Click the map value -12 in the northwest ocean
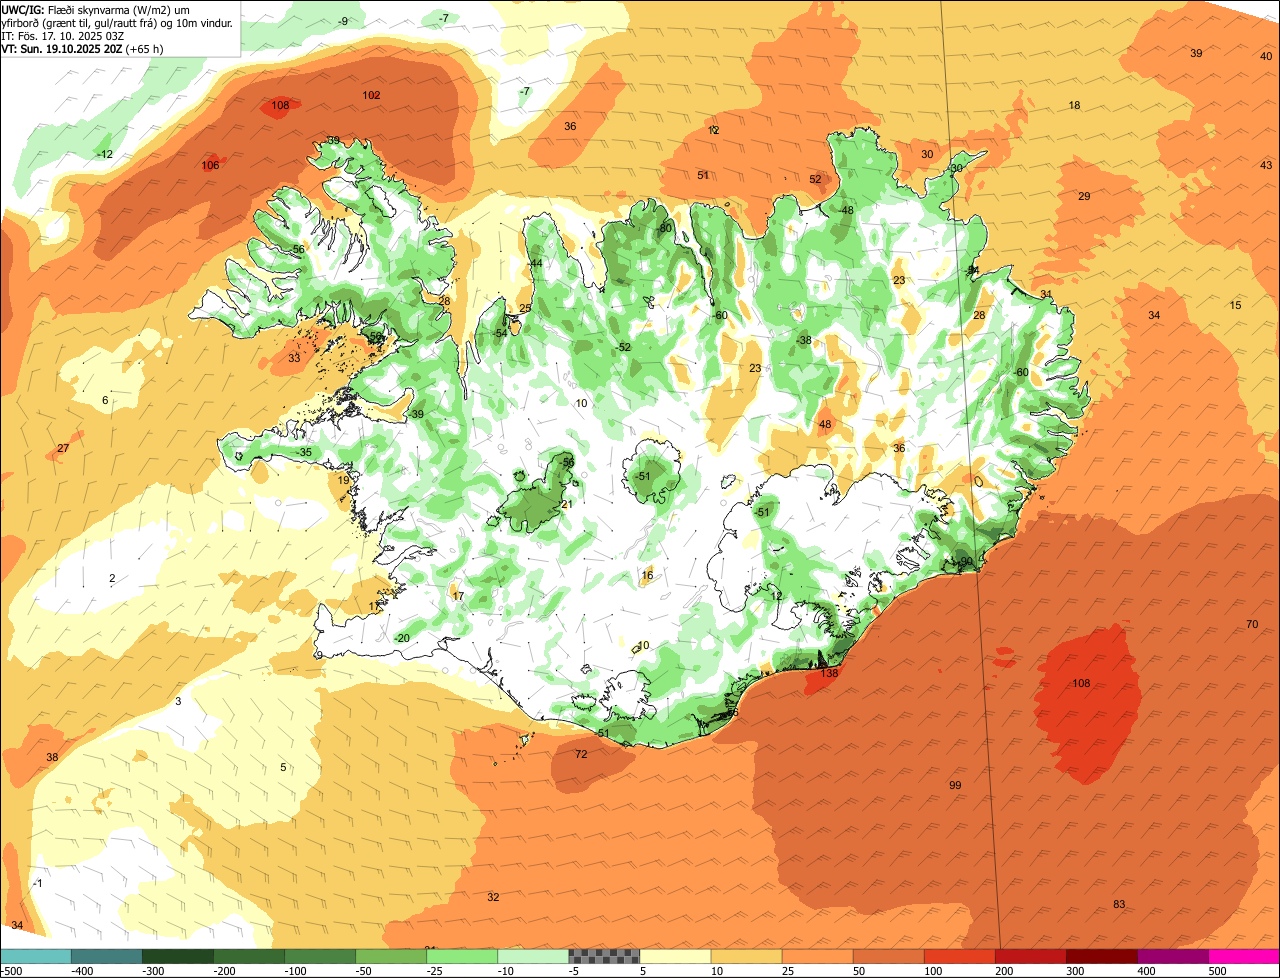 tap(105, 154)
